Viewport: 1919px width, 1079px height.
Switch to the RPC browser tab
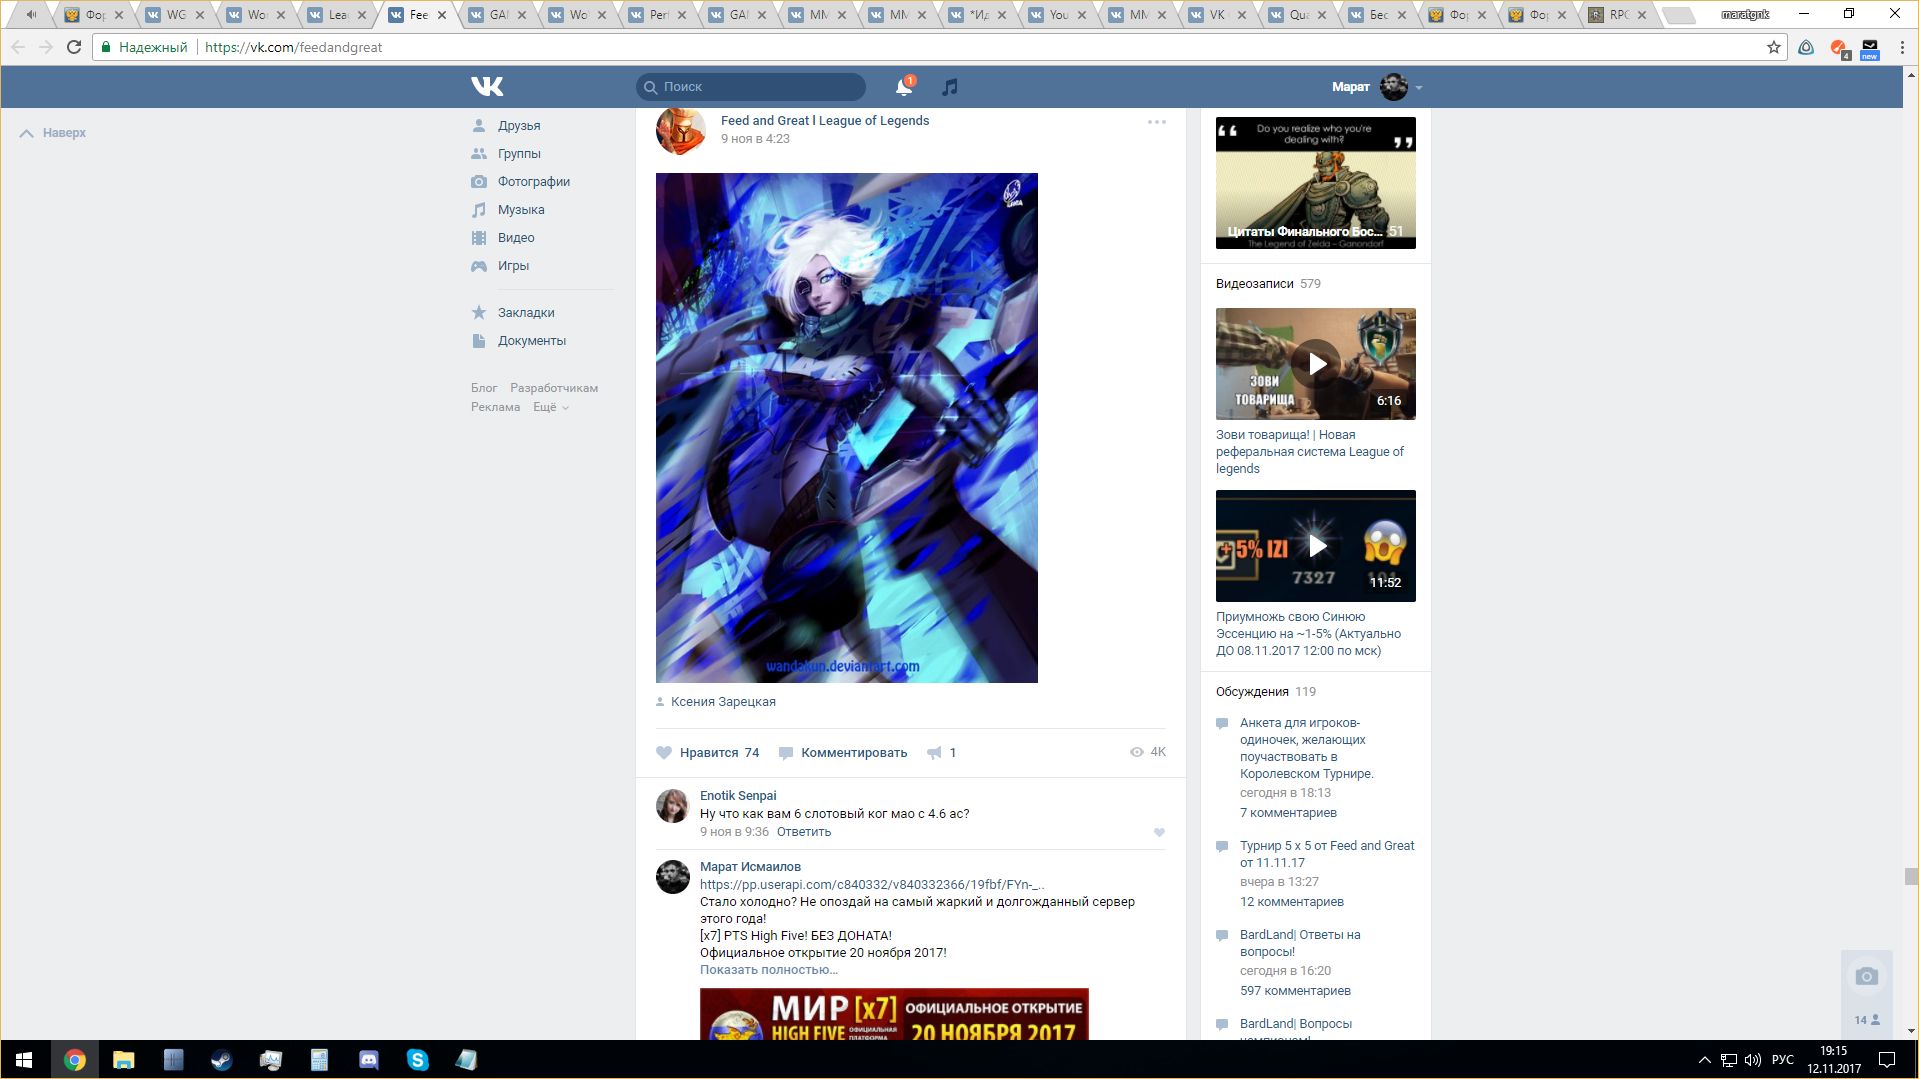tap(1618, 15)
